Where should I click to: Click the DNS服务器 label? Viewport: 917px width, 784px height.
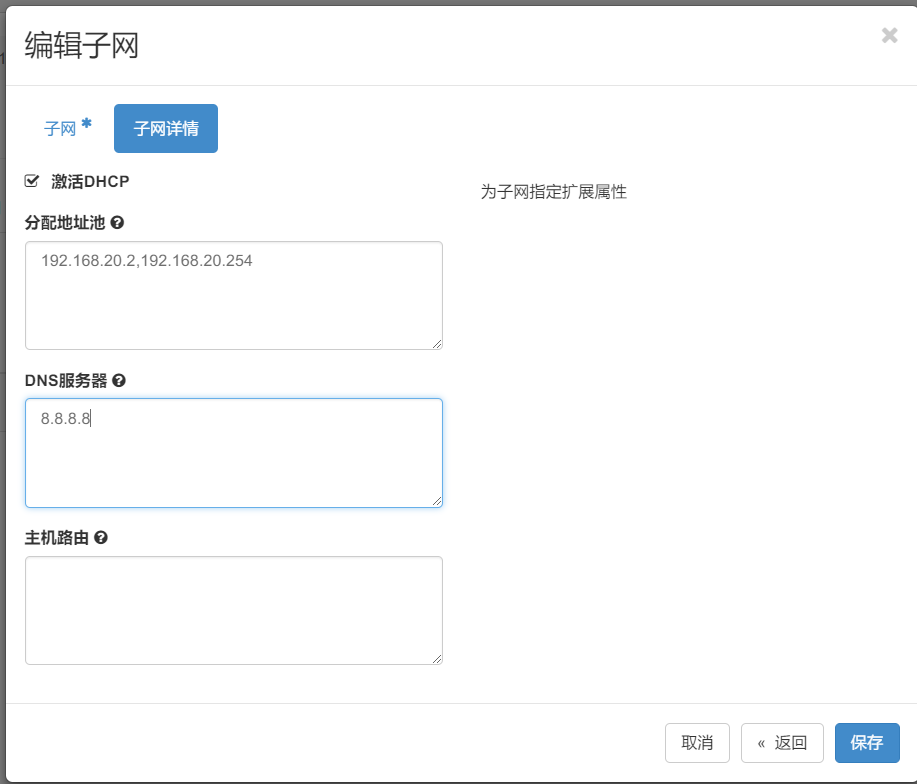coord(66,381)
